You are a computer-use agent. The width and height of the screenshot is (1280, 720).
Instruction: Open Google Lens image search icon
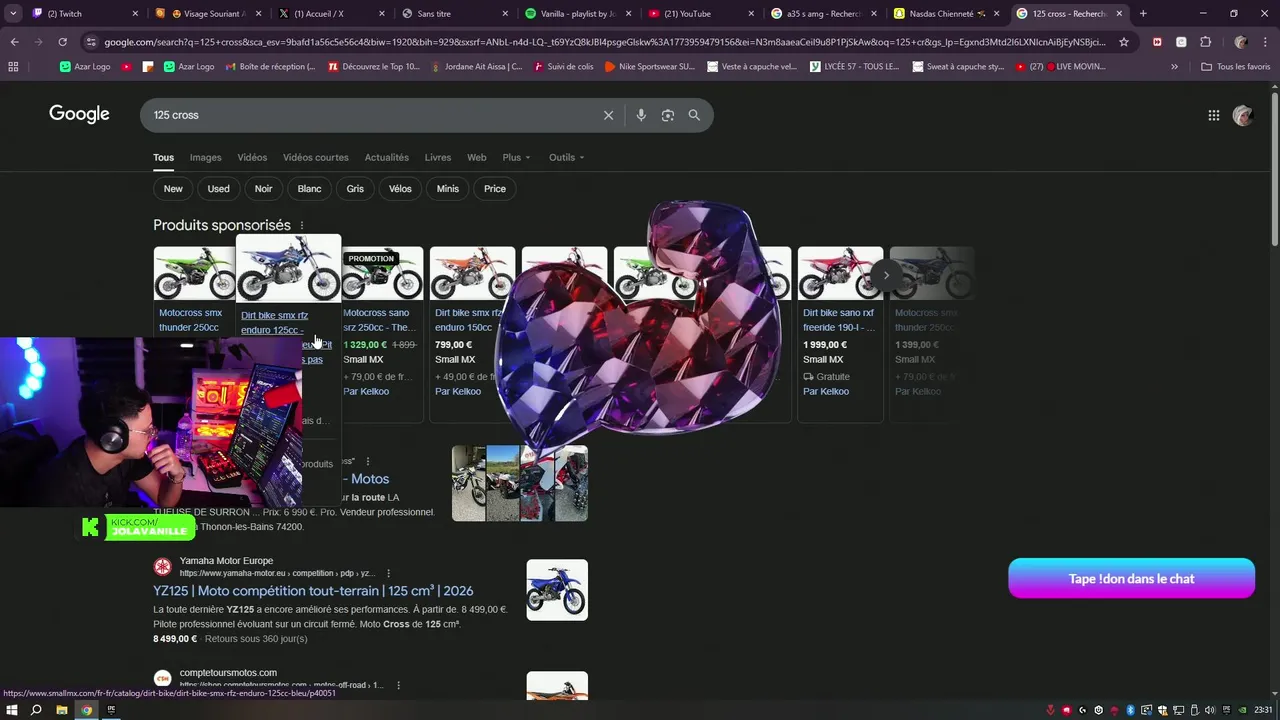tap(668, 115)
